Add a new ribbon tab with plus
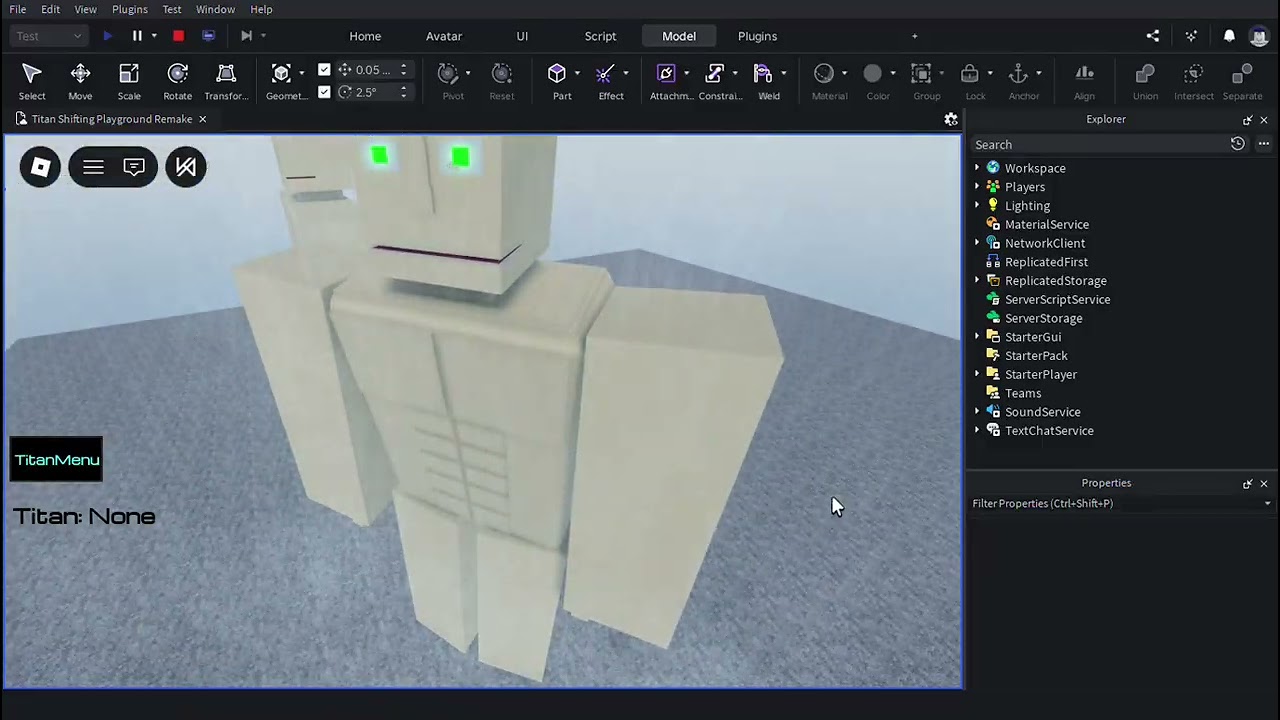The image size is (1280, 720). 914,36
